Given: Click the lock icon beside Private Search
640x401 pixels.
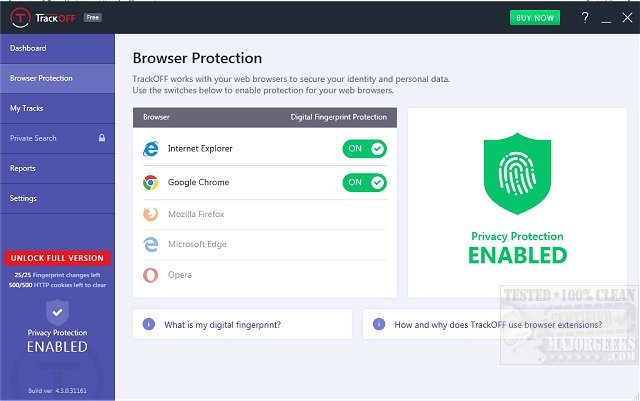Looking at the screenshot, I should (x=102, y=138).
